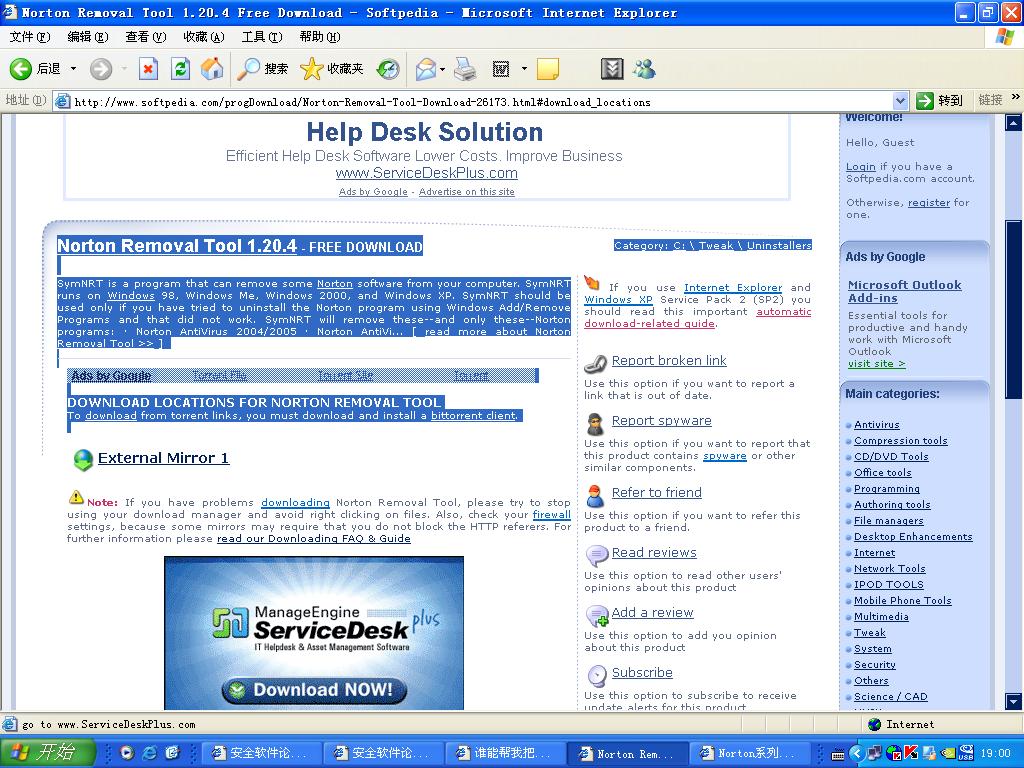Click the Add a review bubble icon
Viewport: 1024px width, 768px height.
pos(597,615)
